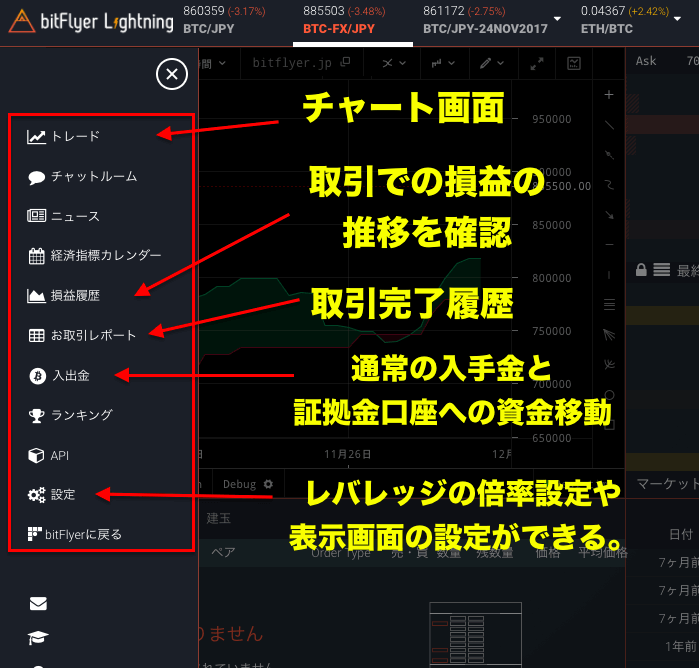Select BTC/JPY-24NOV2017 futures tab

point(485,20)
